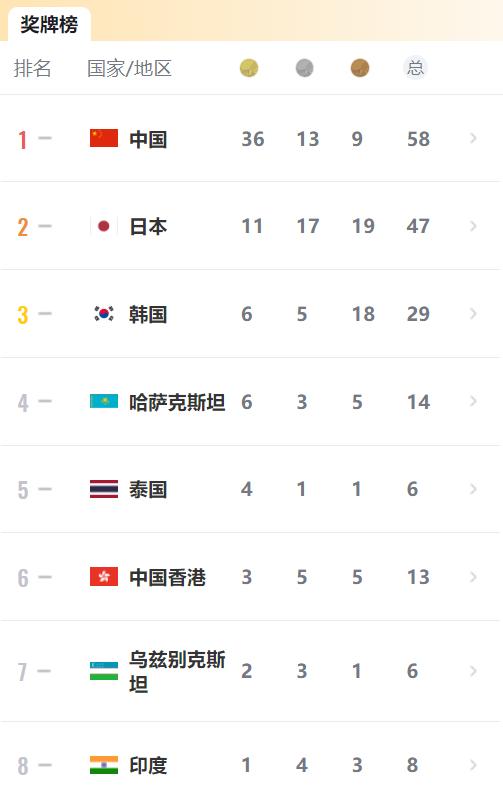Viewport: 503px width, 803px height.
Task: Click the India flag icon
Action: tap(104, 765)
